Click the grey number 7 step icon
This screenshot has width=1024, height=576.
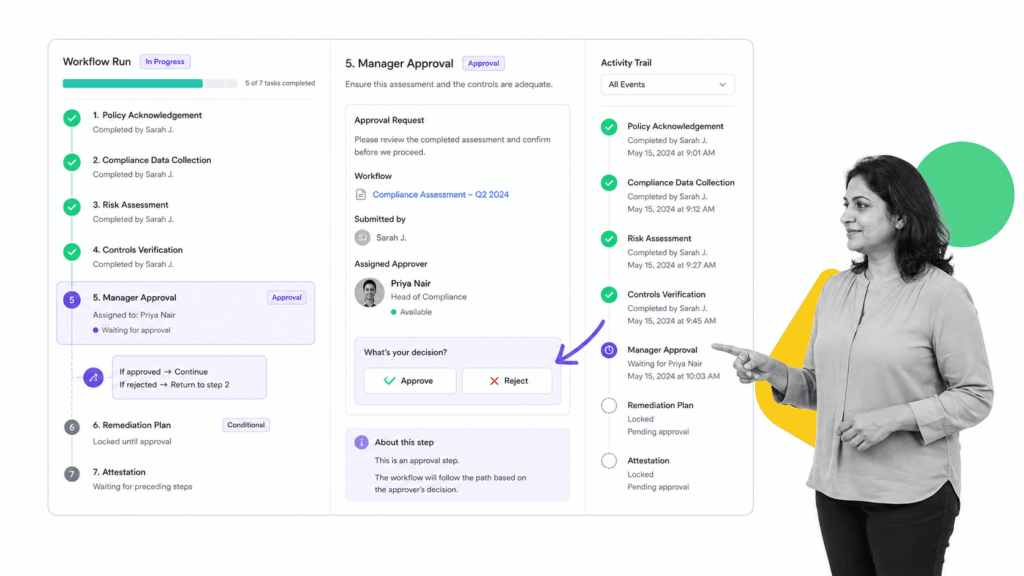(72, 473)
